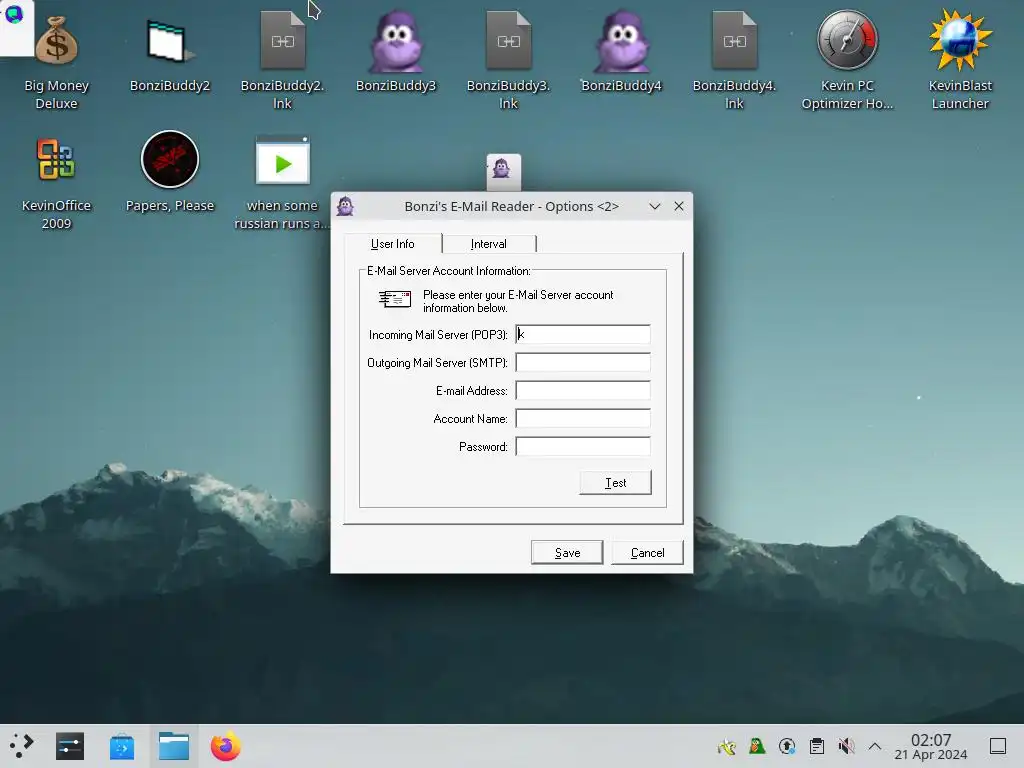Click the Account Name input field
Image resolution: width=1024 pixels, height=768 pixels.
[583, 419]
